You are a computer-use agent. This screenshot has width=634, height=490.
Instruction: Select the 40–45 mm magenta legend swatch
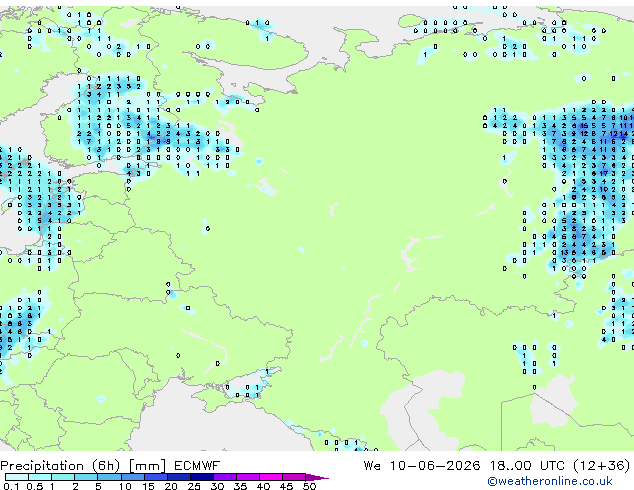coord(270,477)
